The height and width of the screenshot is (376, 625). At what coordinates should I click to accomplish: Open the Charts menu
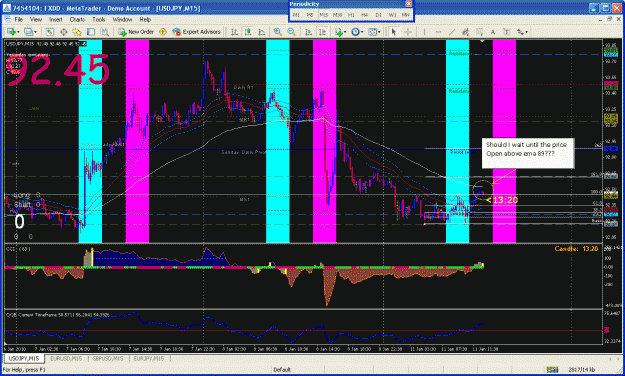tap(77, 19)
